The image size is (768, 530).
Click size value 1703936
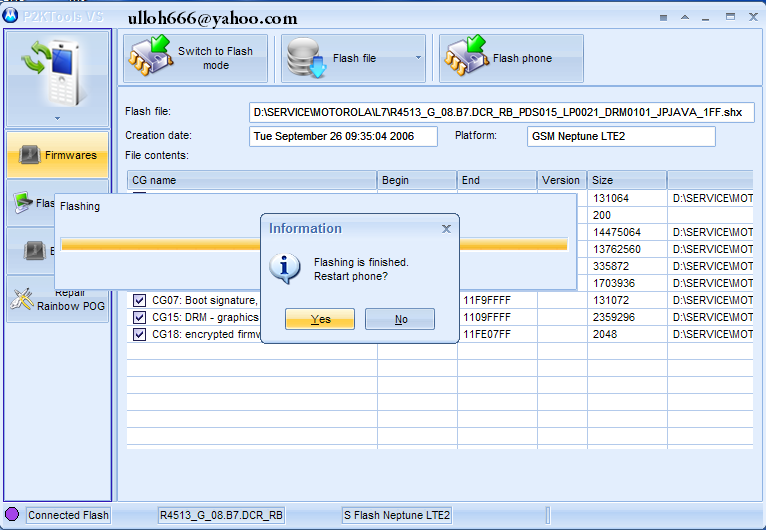(614, 283)
